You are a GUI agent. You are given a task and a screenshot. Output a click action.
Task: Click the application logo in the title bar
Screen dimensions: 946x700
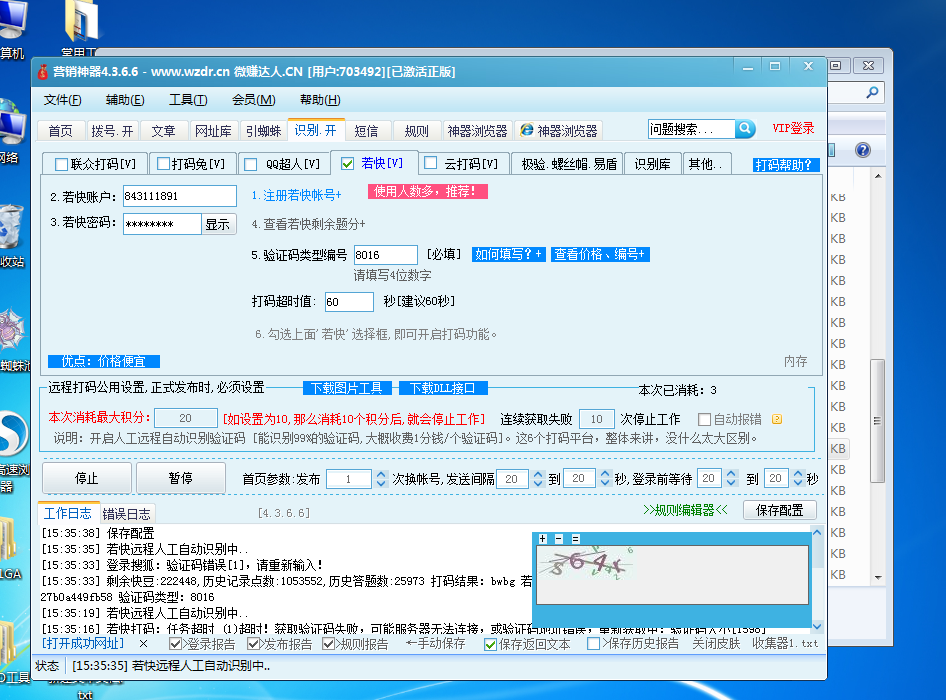pos(44,69)
